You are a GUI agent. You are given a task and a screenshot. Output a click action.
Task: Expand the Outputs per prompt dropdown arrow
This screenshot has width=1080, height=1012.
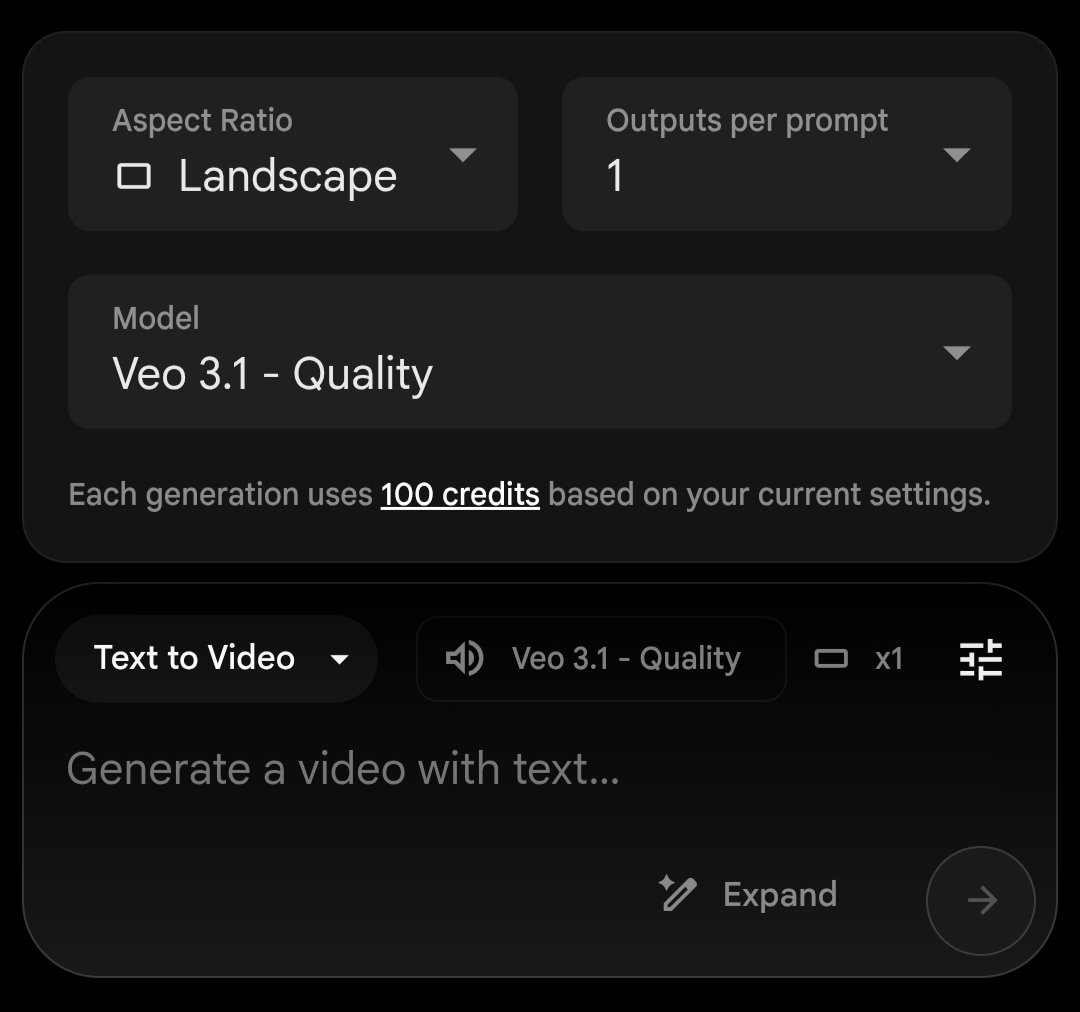[956, 155]
